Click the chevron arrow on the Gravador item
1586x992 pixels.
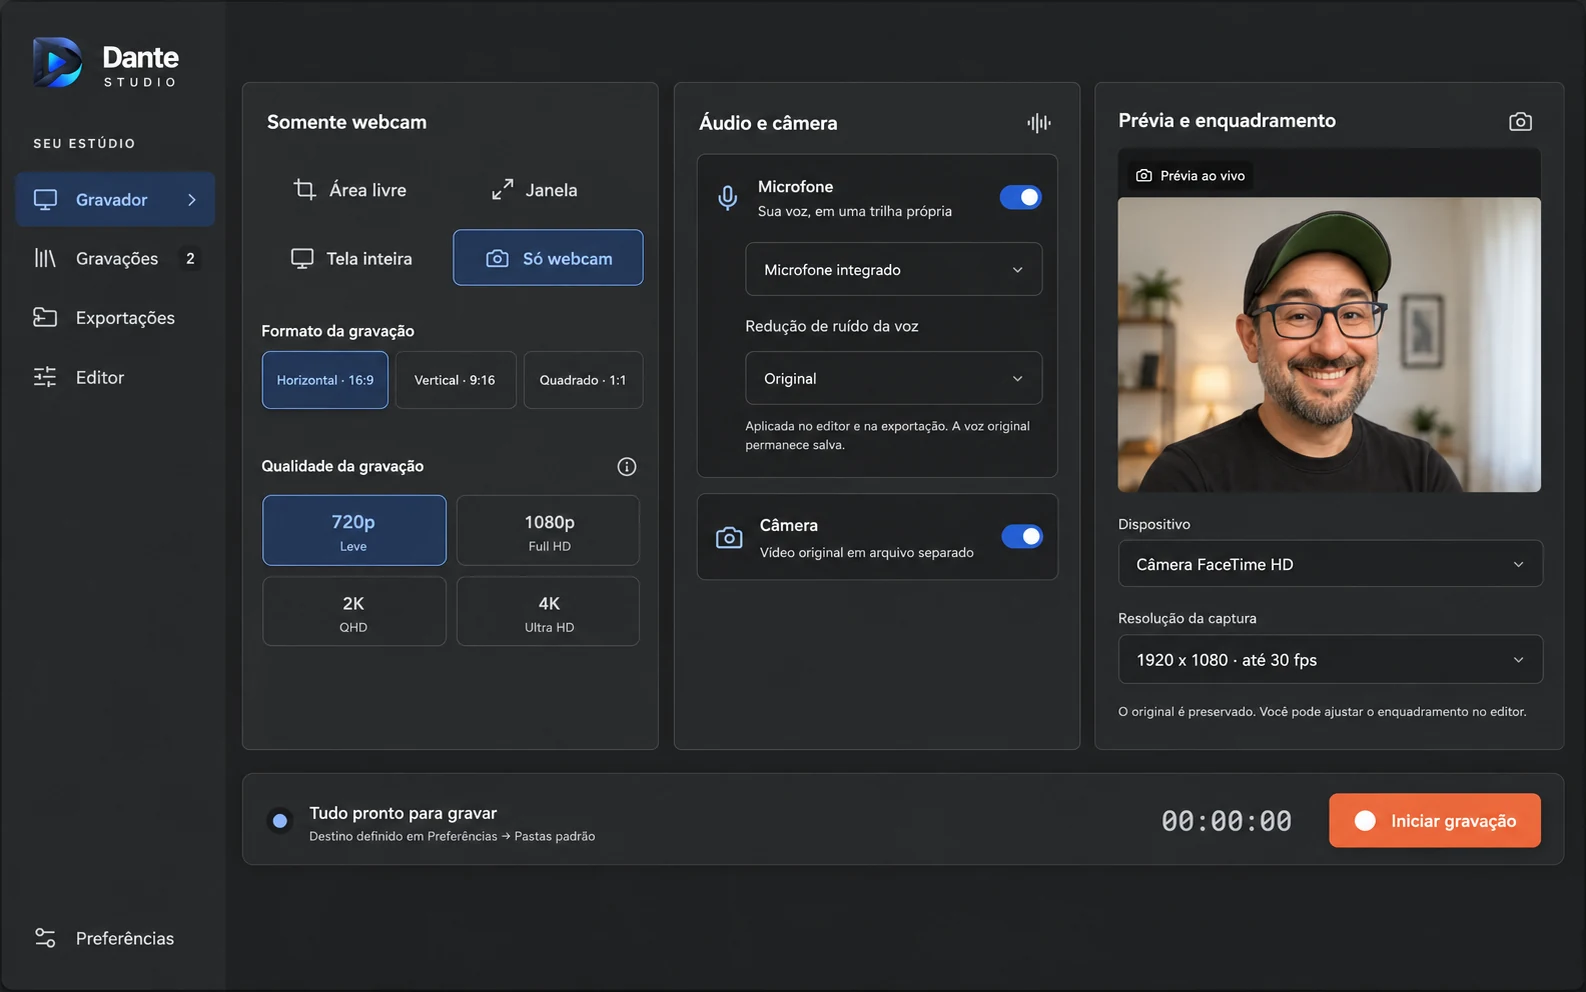tap(192, 200)
